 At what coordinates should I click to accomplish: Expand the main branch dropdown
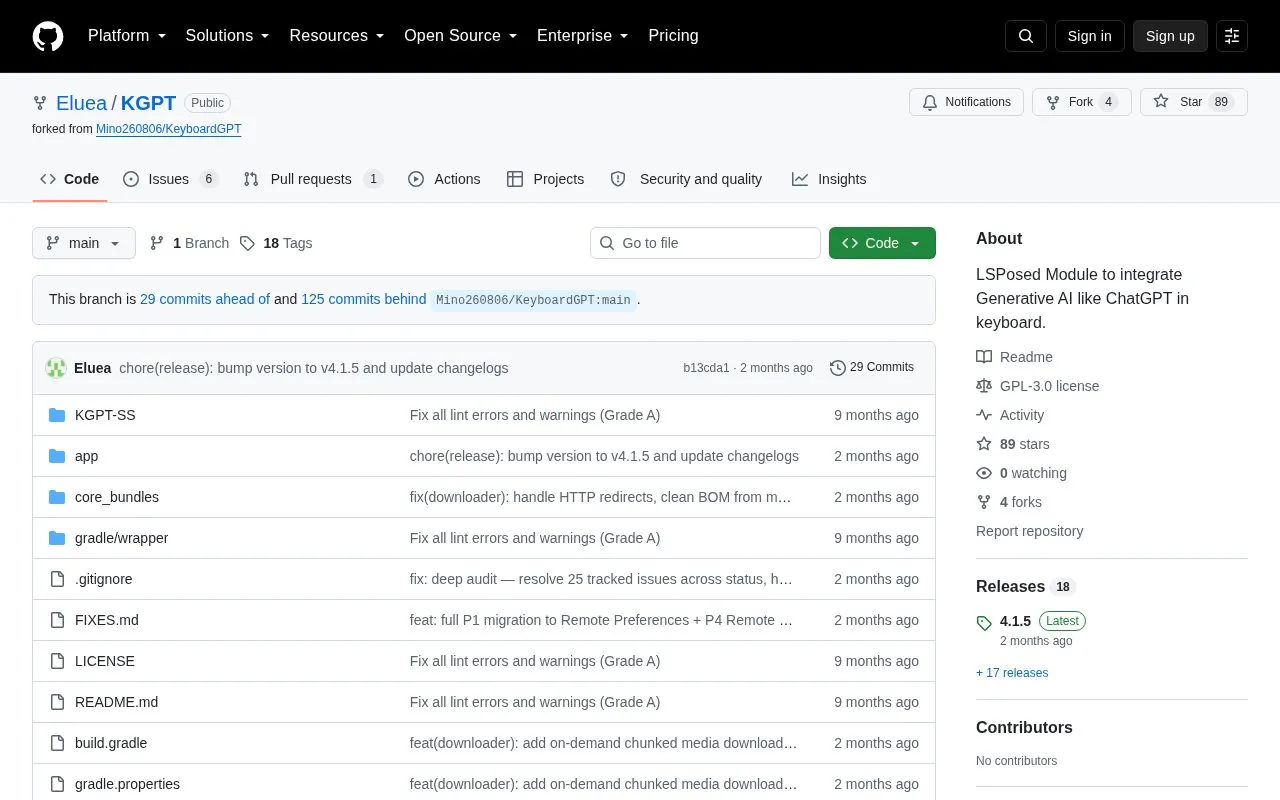point(84,243)
